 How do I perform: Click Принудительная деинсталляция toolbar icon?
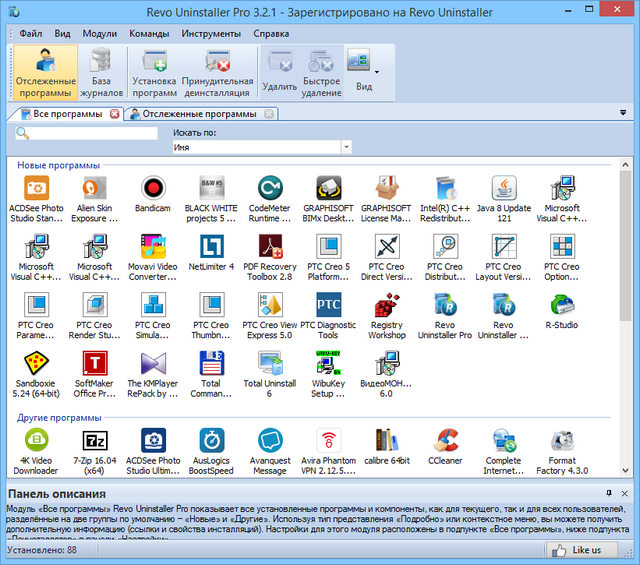tap(218, 73)
